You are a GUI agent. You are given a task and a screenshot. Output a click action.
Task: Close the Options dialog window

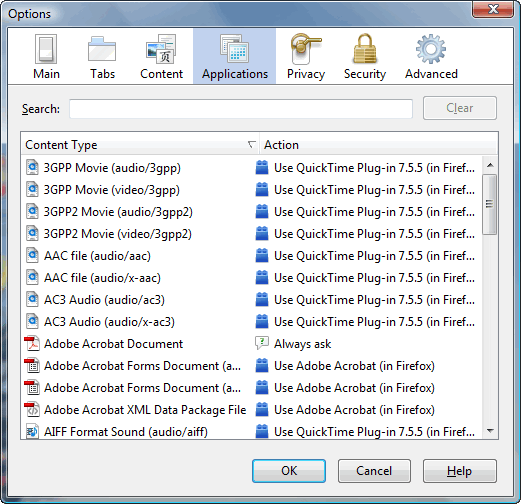click(x=493, y=9)
